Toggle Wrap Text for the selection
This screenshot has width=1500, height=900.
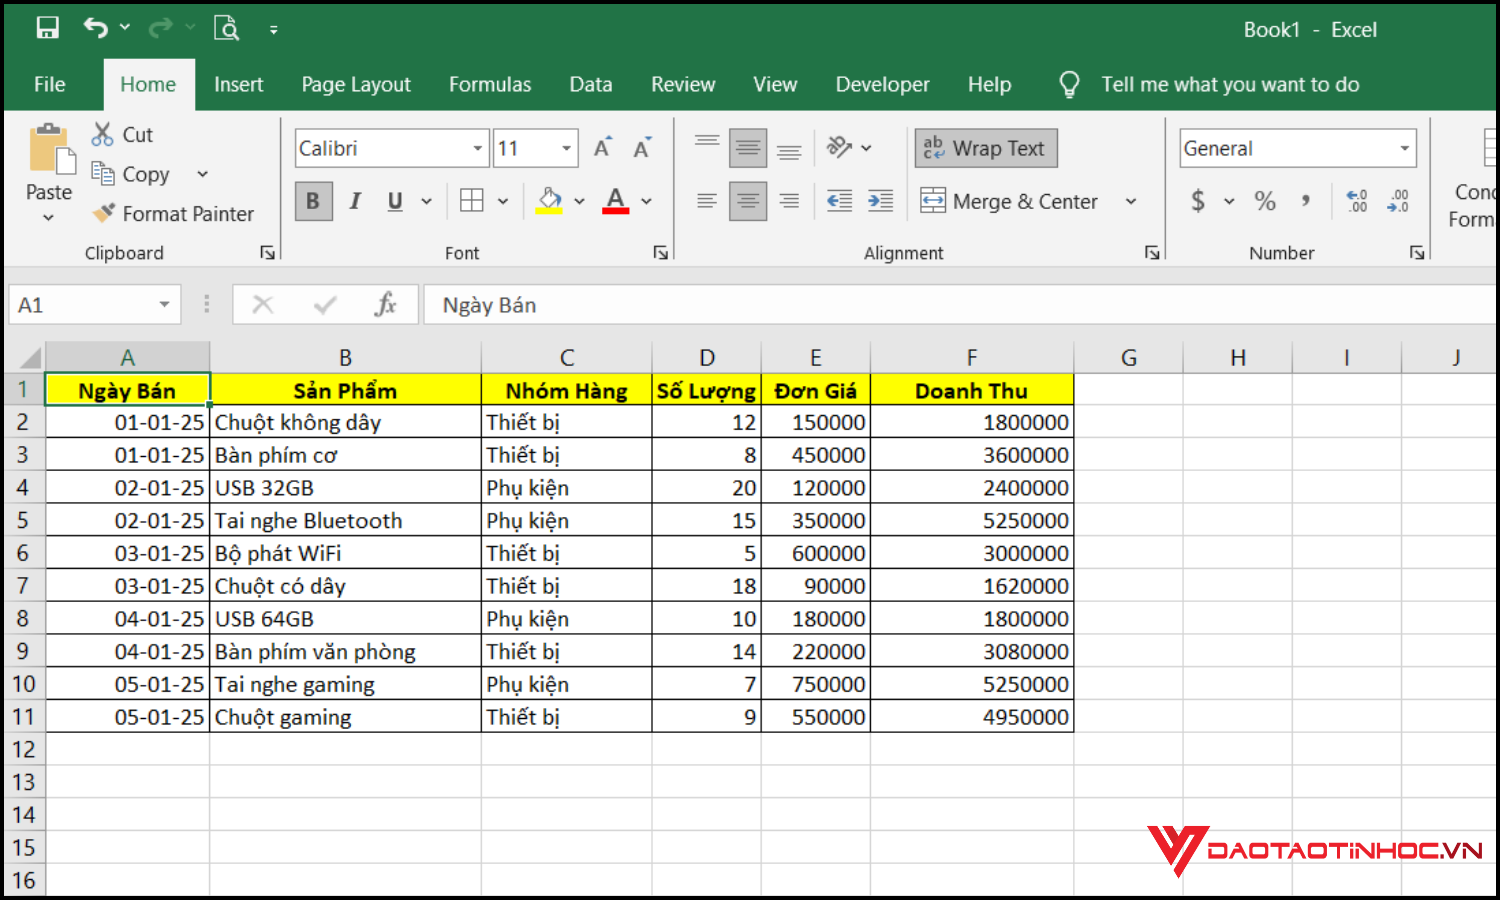point(985,147)
